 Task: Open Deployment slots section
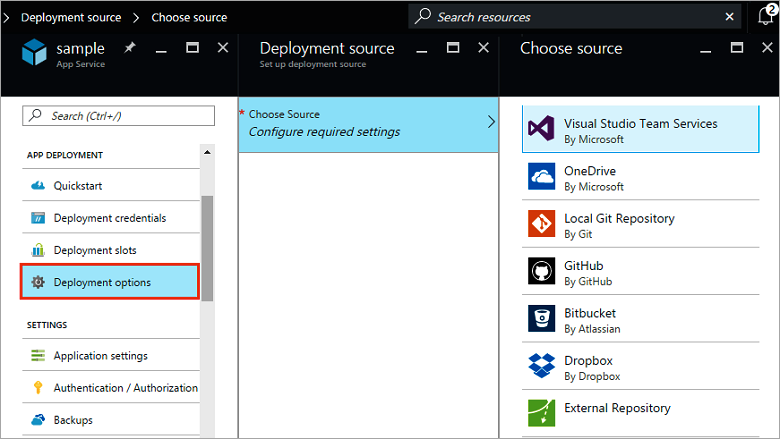(x=95, y=250)
